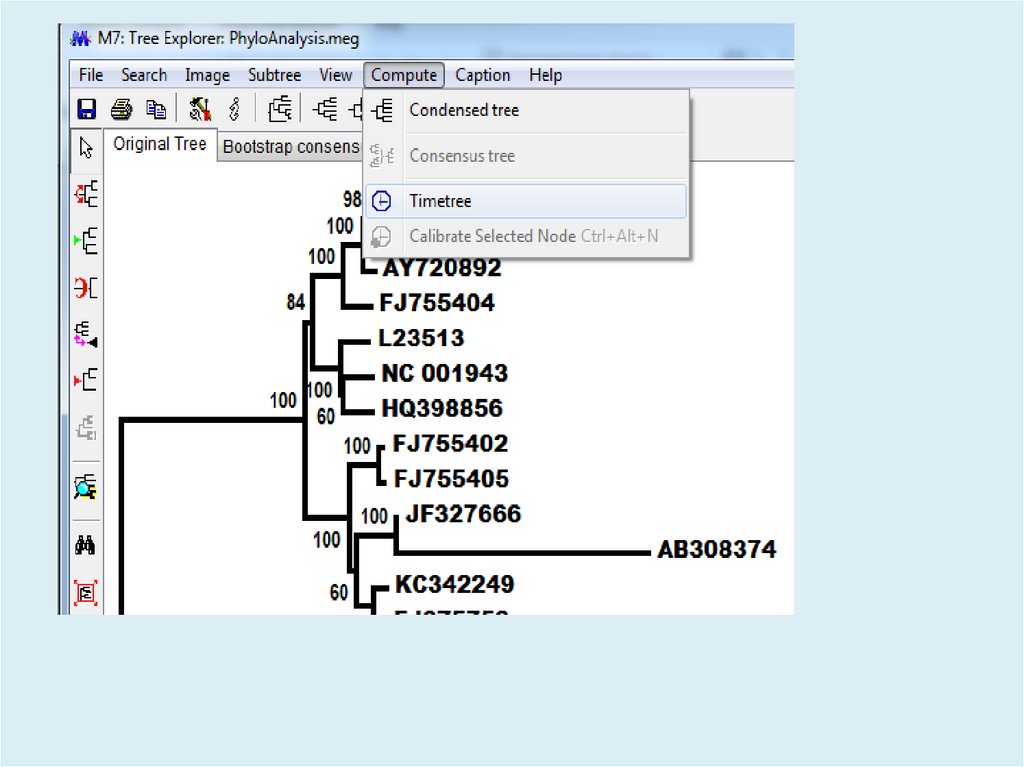
Task: Click the red flip subtree tool
Action: click(87, 288)
